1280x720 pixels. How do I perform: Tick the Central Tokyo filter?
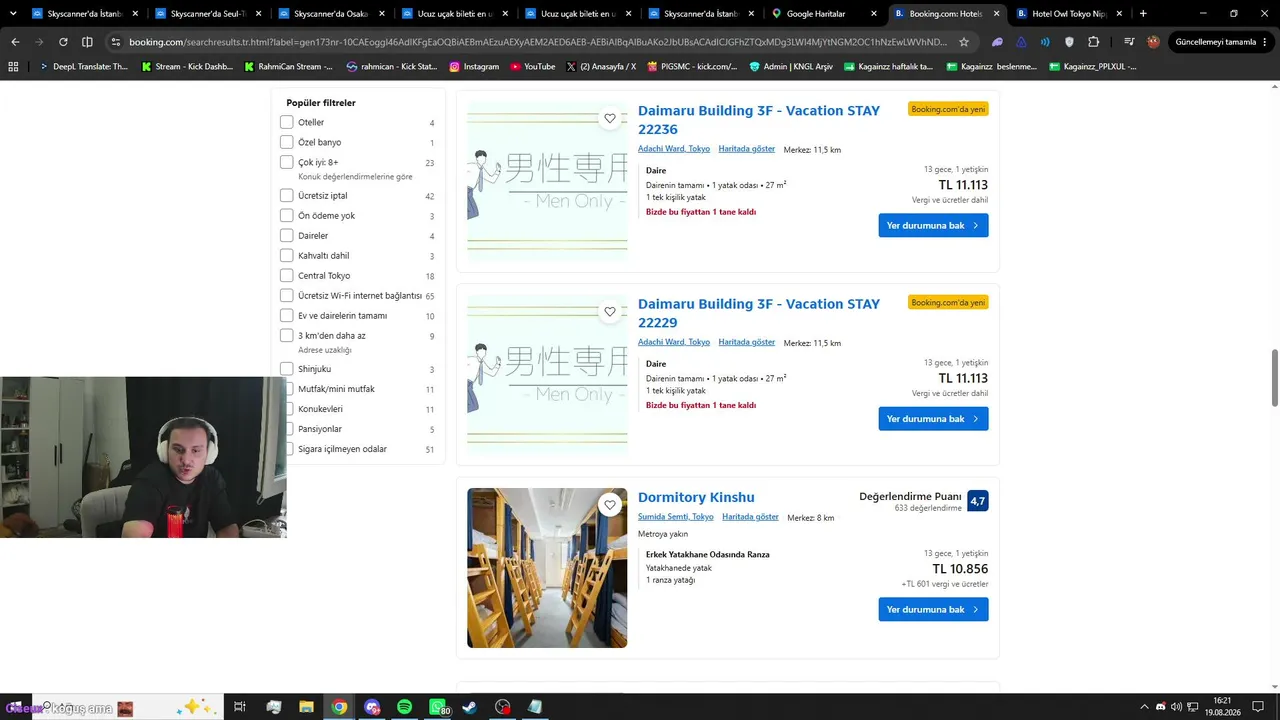coord(287,275)
